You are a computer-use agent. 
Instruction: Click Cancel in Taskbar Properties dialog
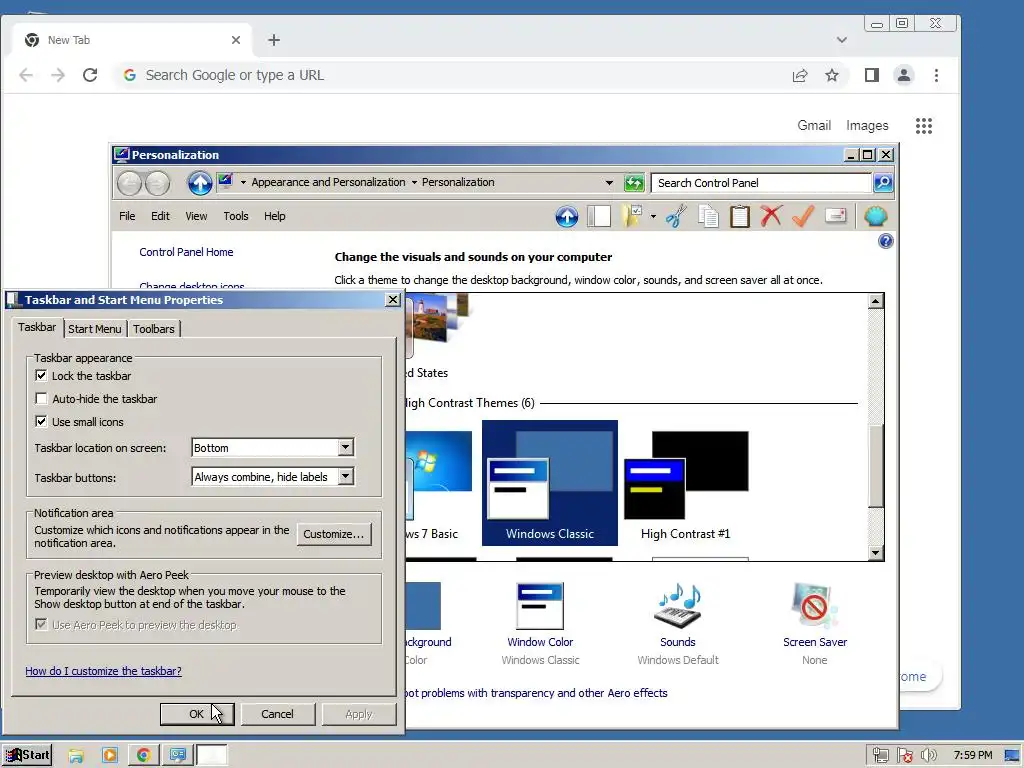click(x=278, y=714)
